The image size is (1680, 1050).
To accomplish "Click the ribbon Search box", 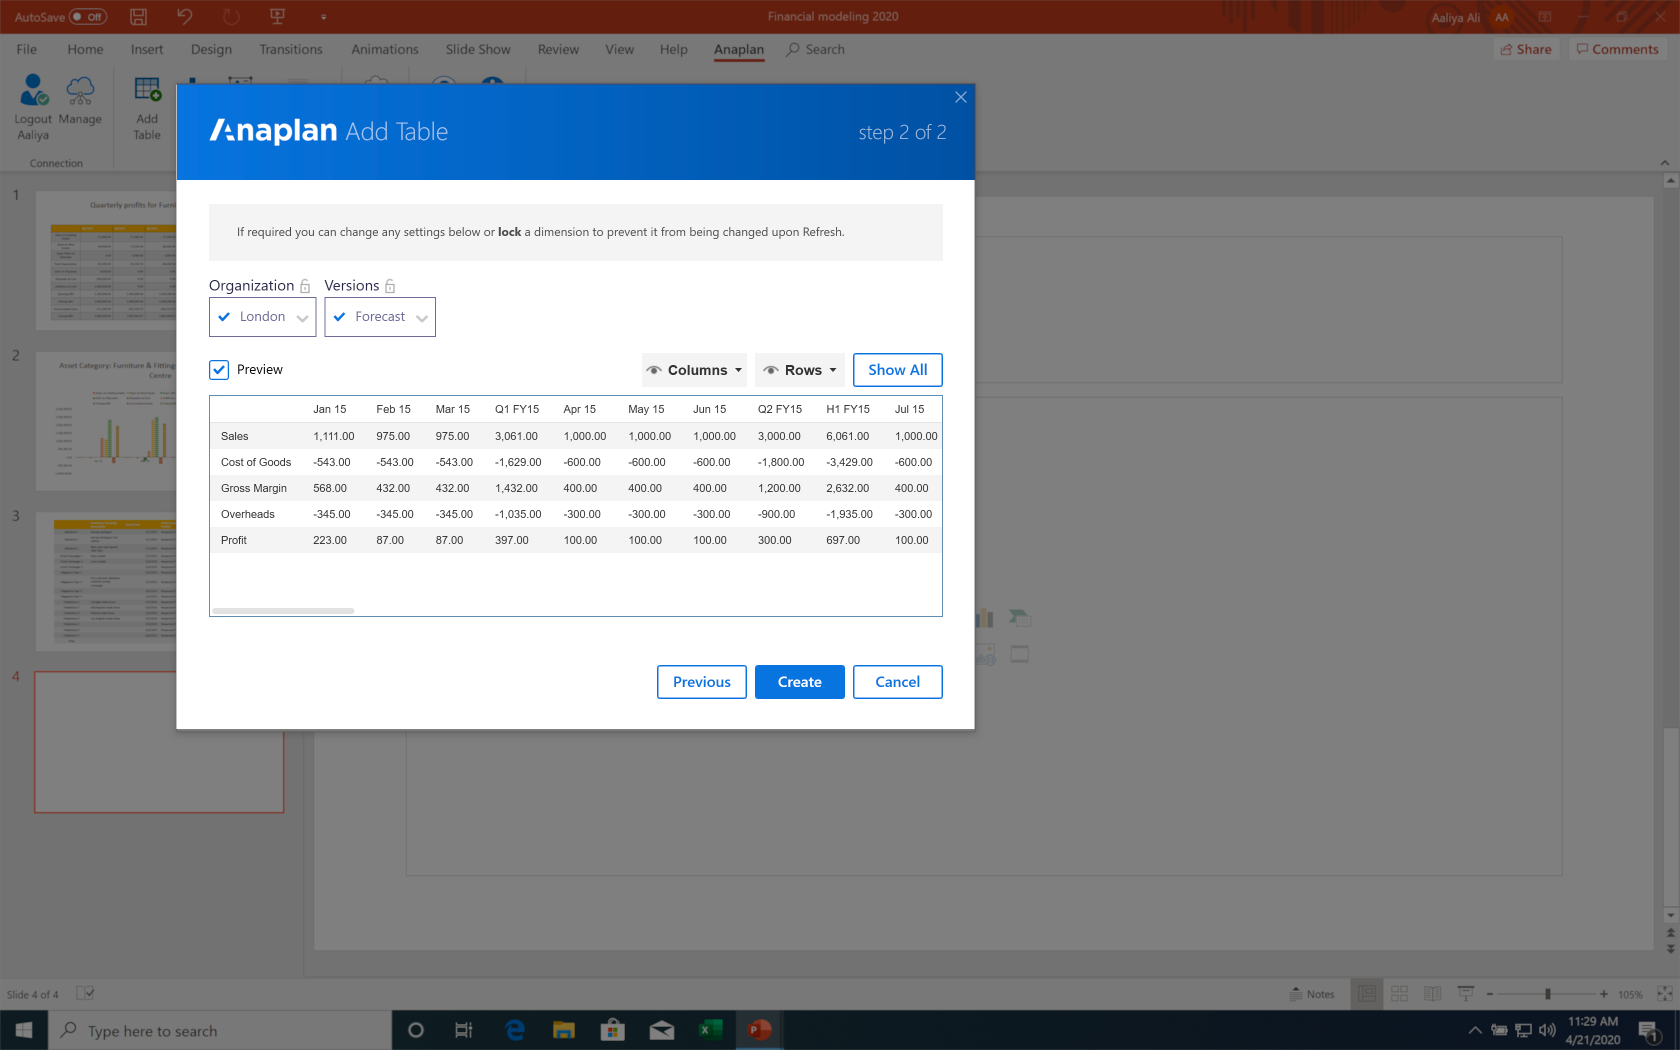I will [816, 49].
